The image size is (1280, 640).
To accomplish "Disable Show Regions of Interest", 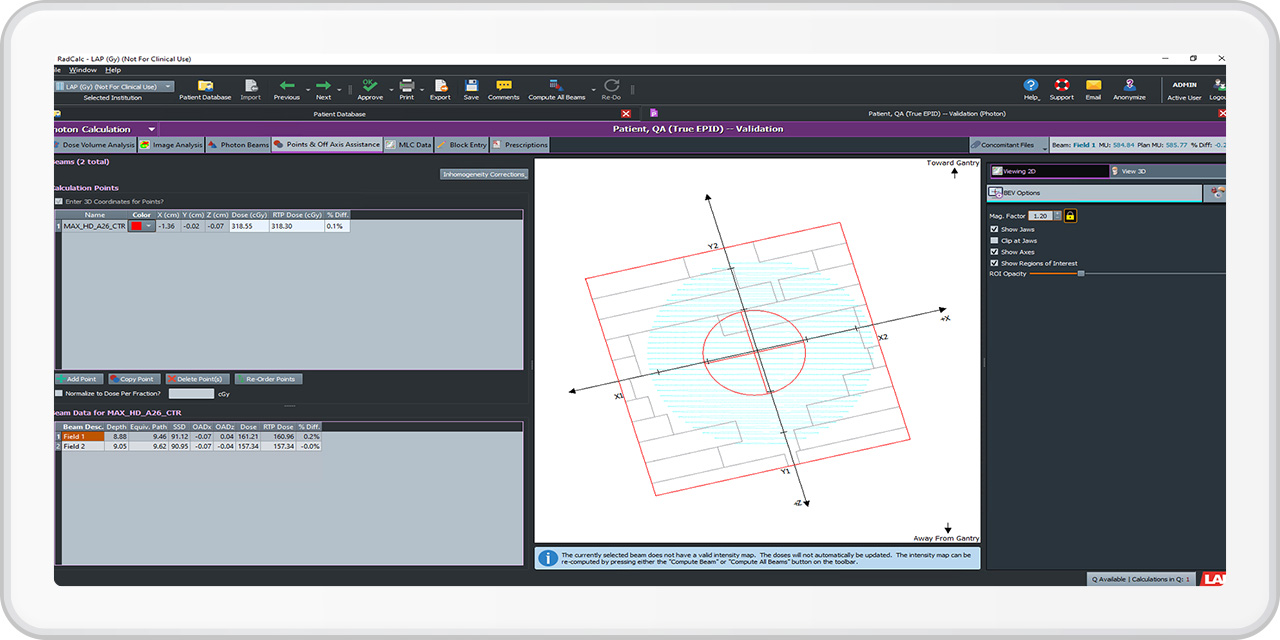I will point(994,263).
